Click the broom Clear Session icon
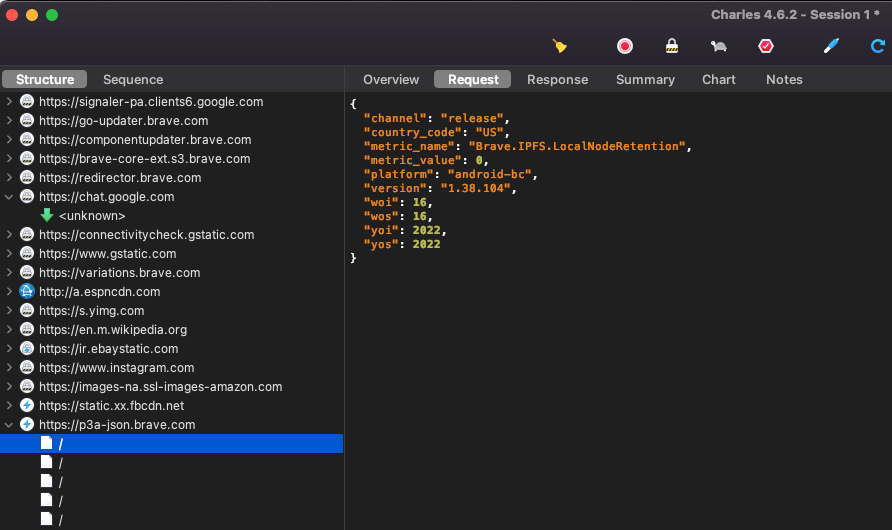 (x=560, y=46)
